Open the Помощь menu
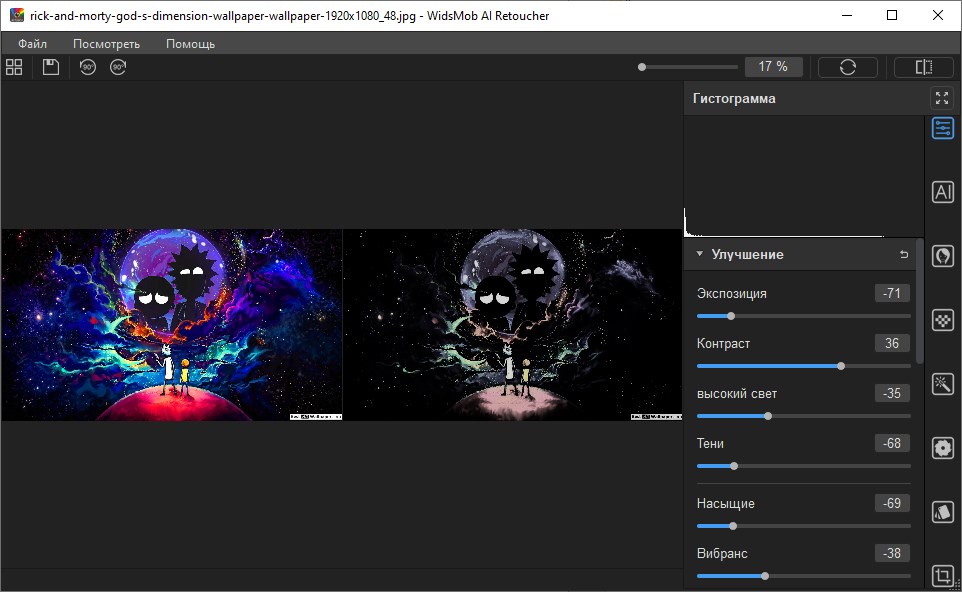This screenshot has height=592, width=962. tap(190, 44)
